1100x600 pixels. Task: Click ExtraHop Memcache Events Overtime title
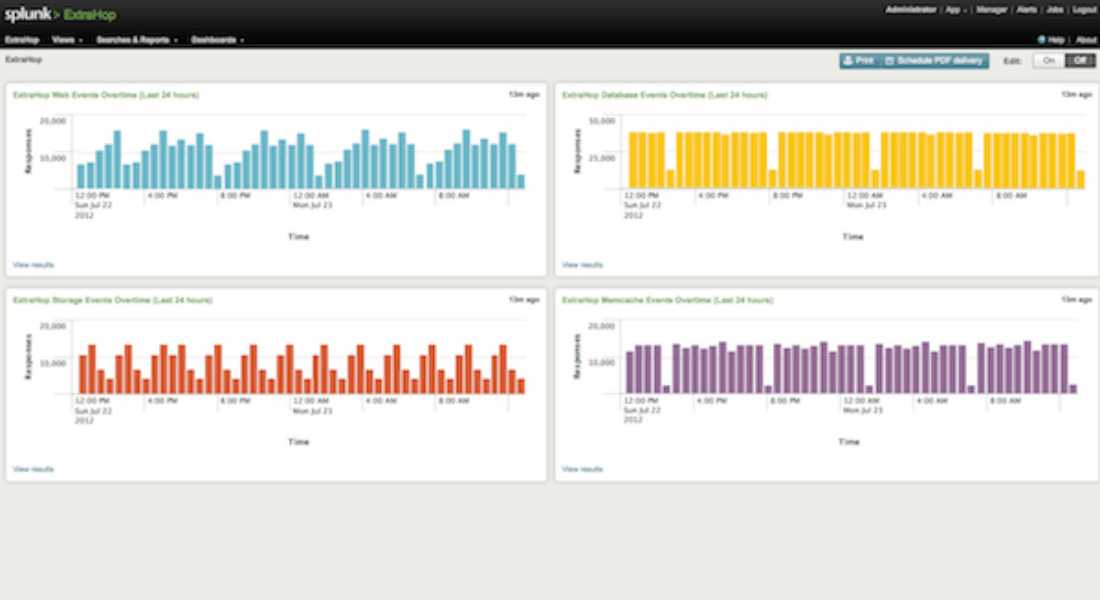667,300
